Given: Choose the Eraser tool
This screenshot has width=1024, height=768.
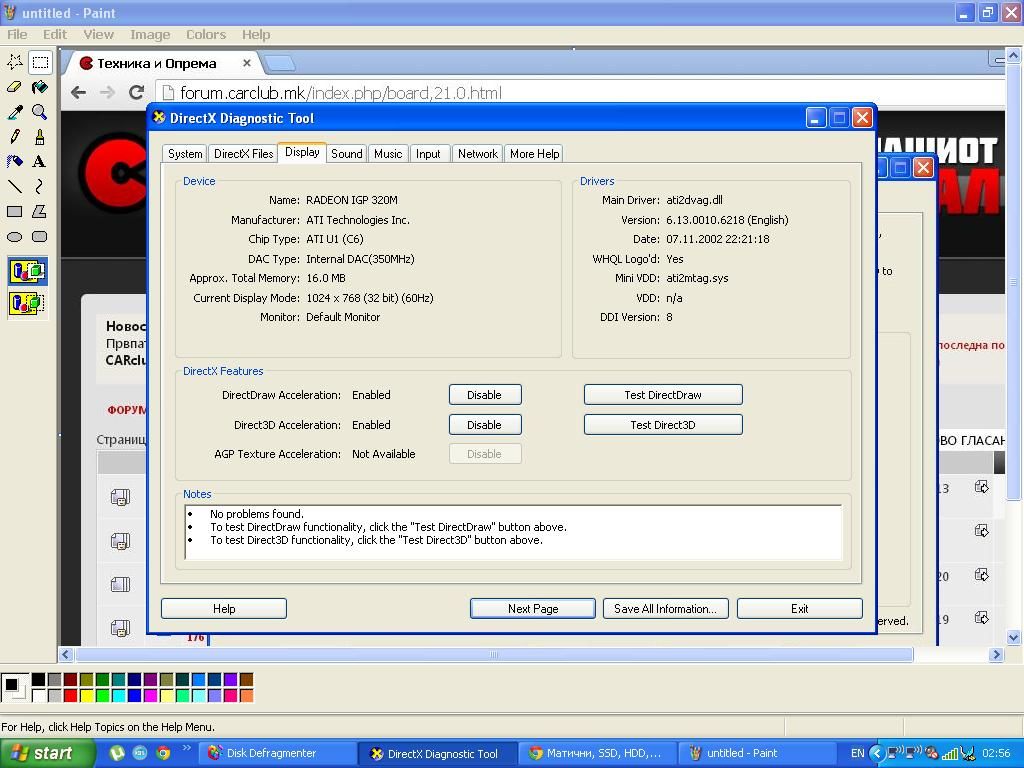Looking at the screenshot, I should point(14,87).
